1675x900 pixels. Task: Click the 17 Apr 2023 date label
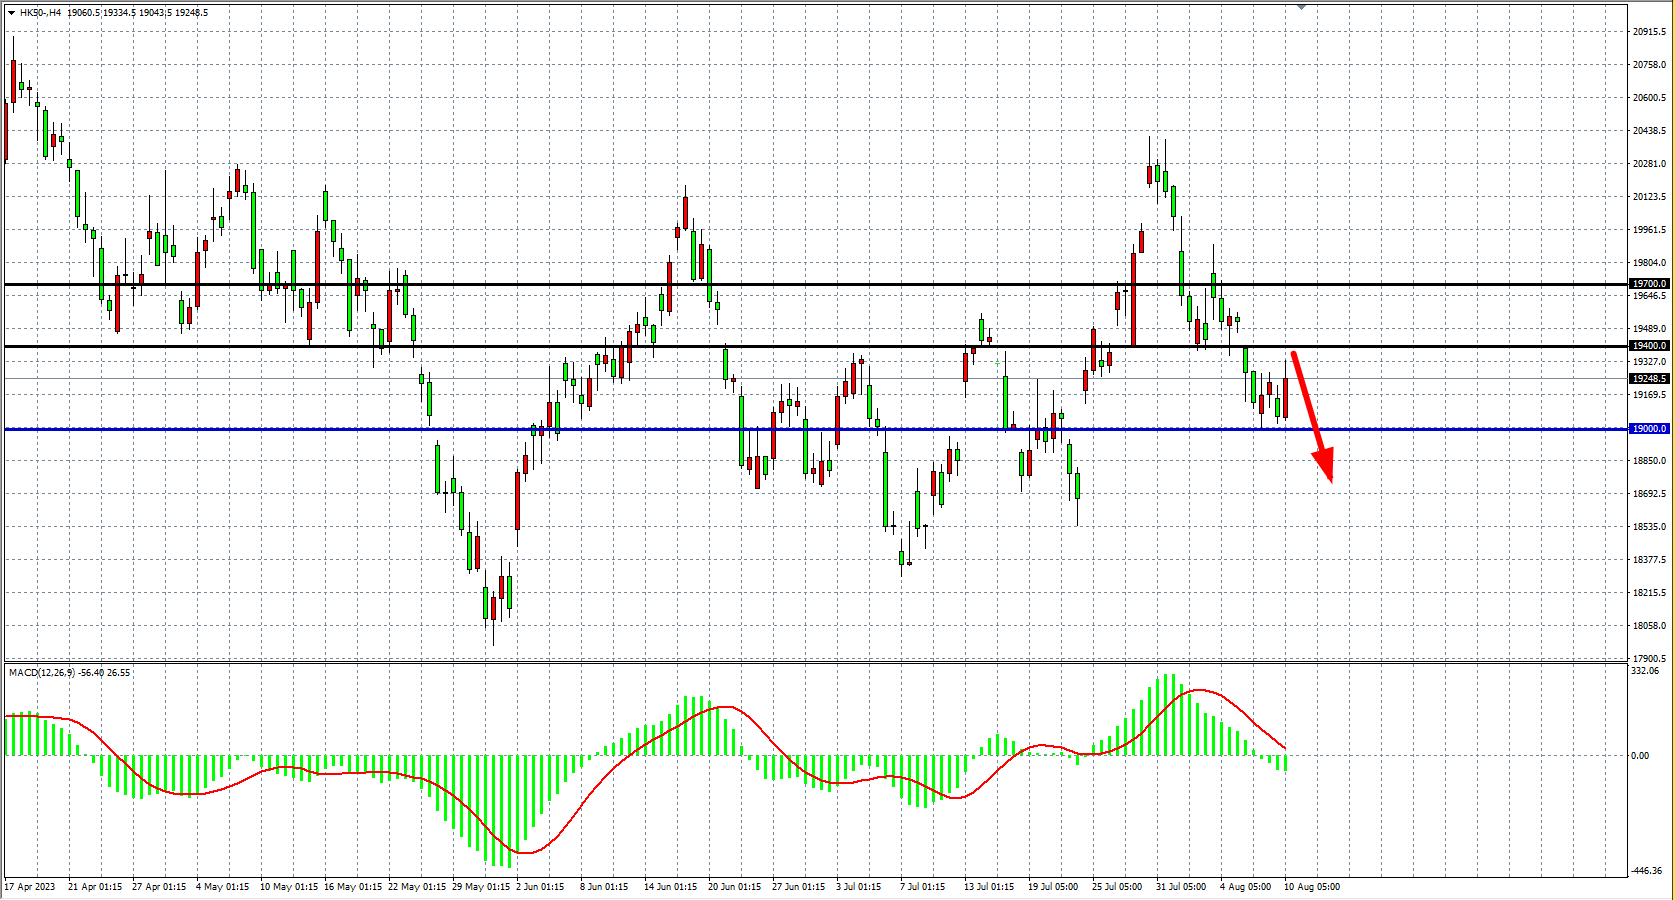point(30,887)
